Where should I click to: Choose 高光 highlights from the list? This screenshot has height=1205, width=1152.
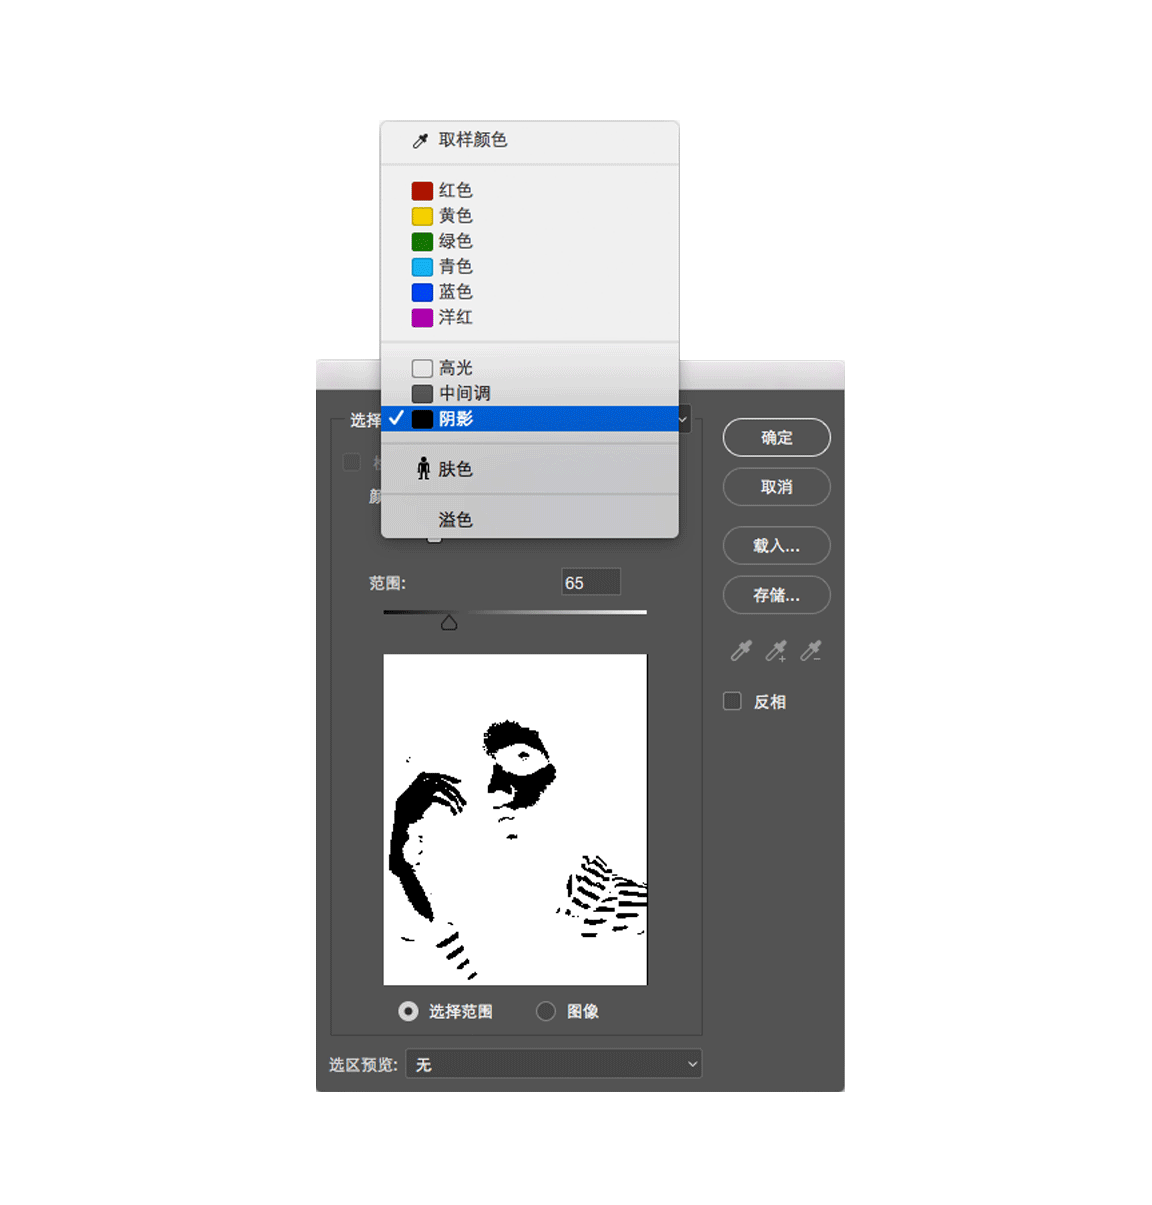[455, 368]
